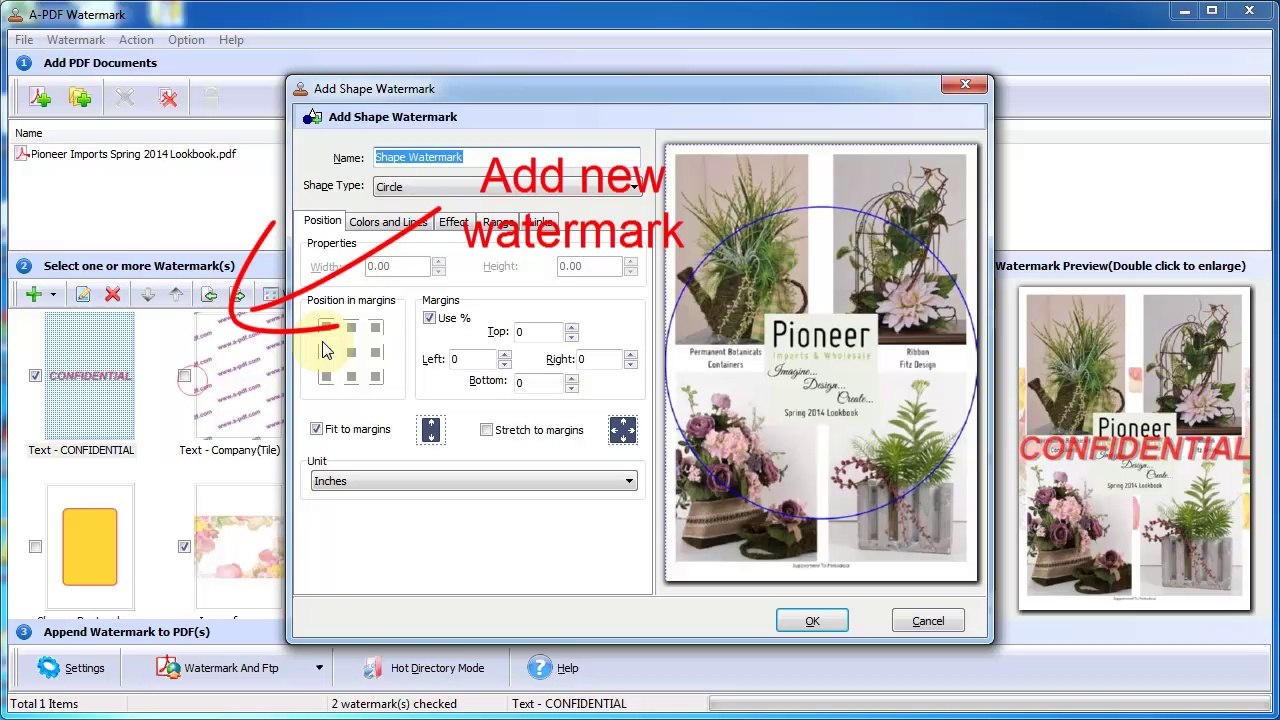Close the Add Shape Watermark dialog
Image resolution: width=1280 pixels, height=720 pixels.
pos(965,85)
